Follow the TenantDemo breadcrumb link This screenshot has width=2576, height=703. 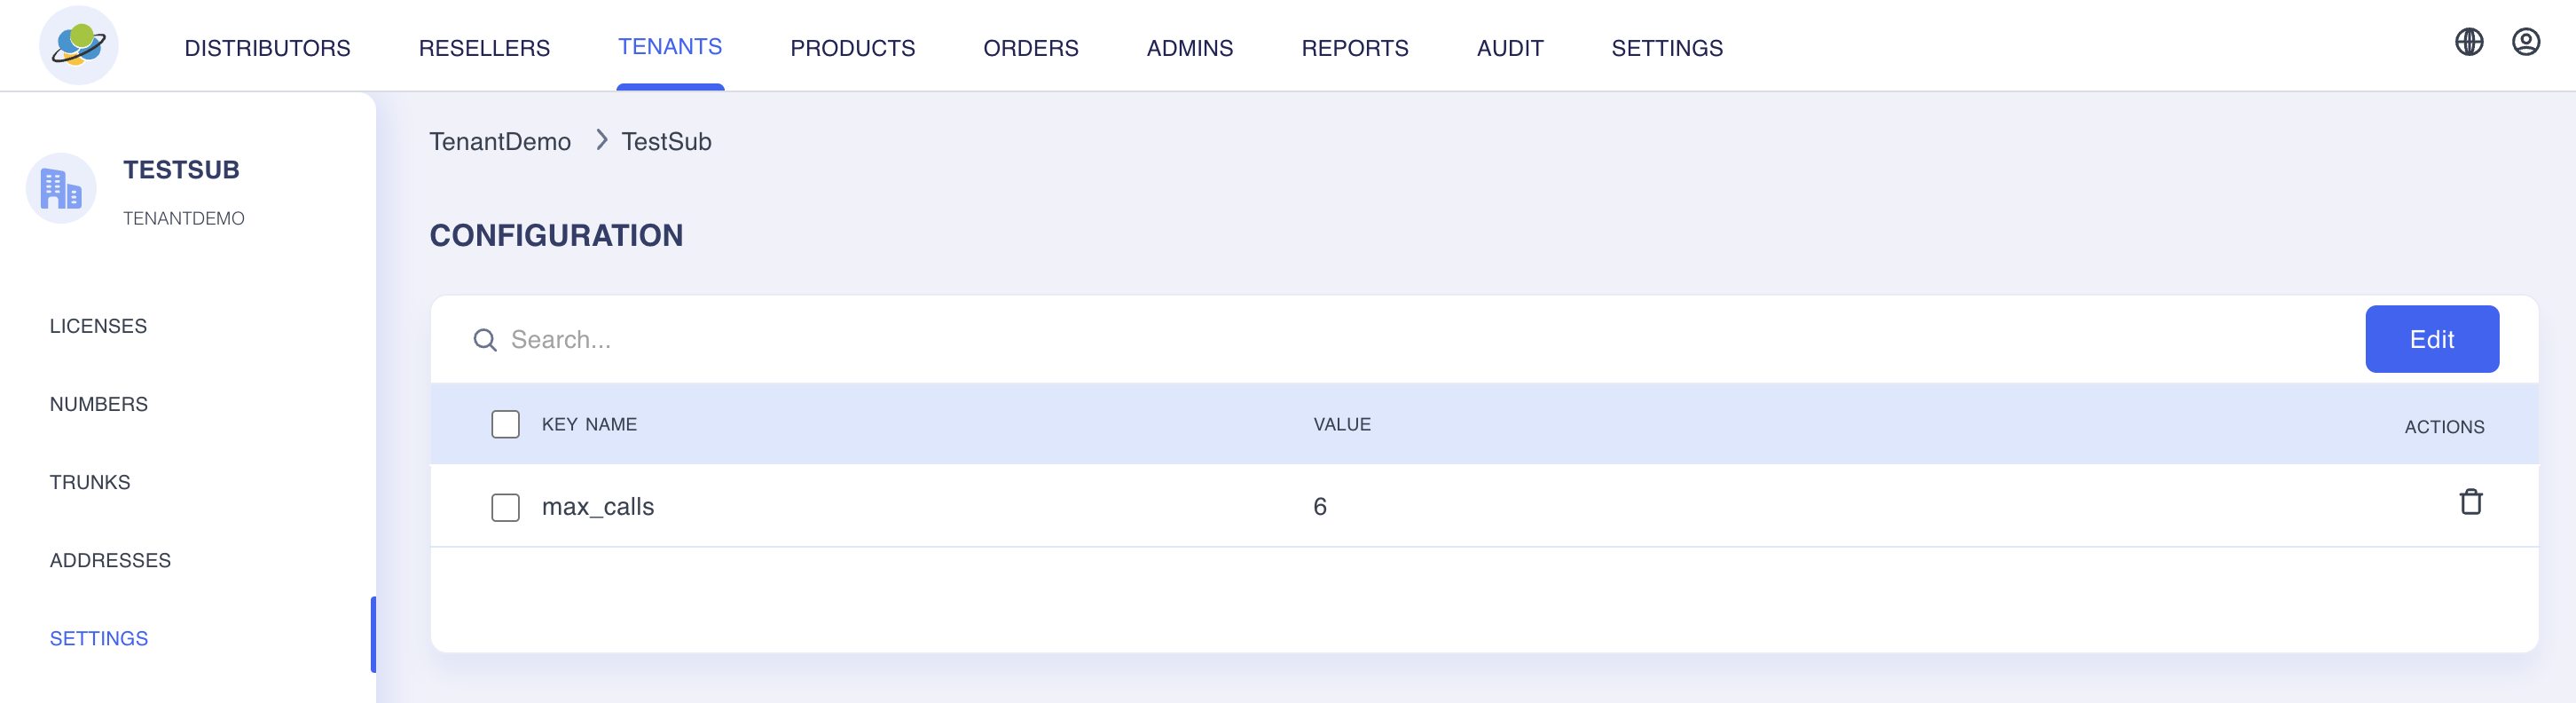tap(500, 141)
